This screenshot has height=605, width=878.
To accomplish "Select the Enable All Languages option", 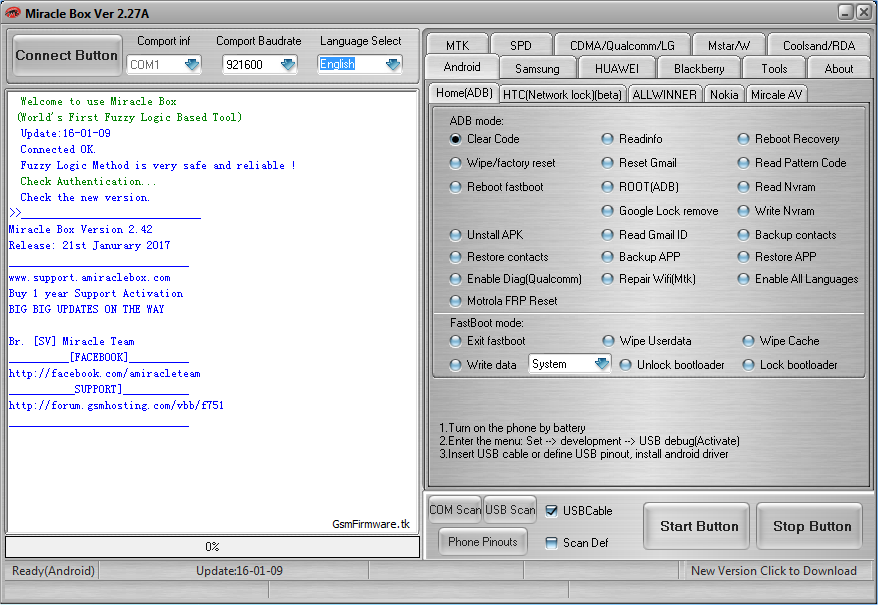I will 743,279.
